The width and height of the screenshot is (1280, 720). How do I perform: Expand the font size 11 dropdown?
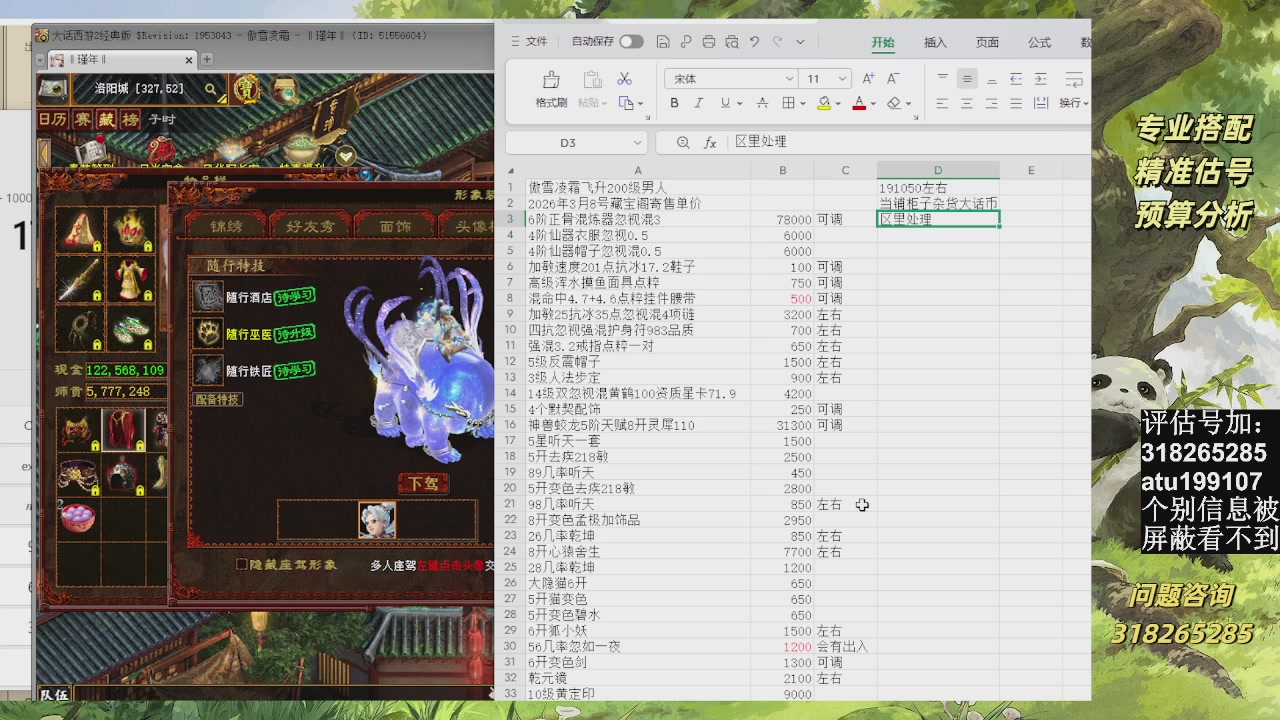843,79
